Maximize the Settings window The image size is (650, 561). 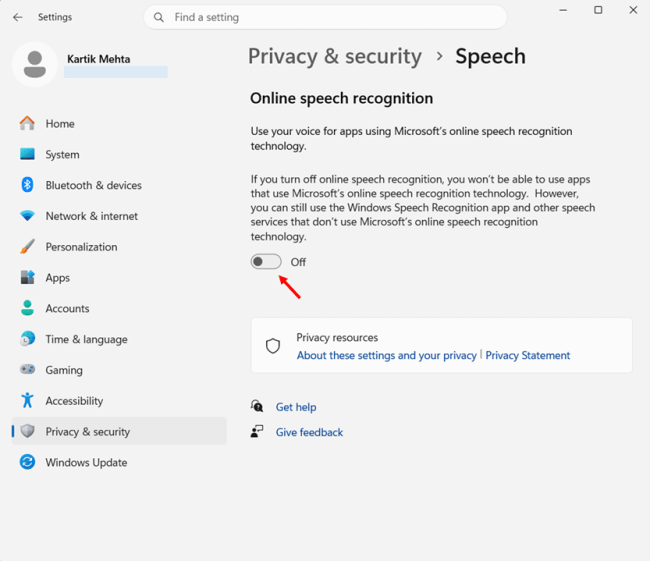coord(598,10)
